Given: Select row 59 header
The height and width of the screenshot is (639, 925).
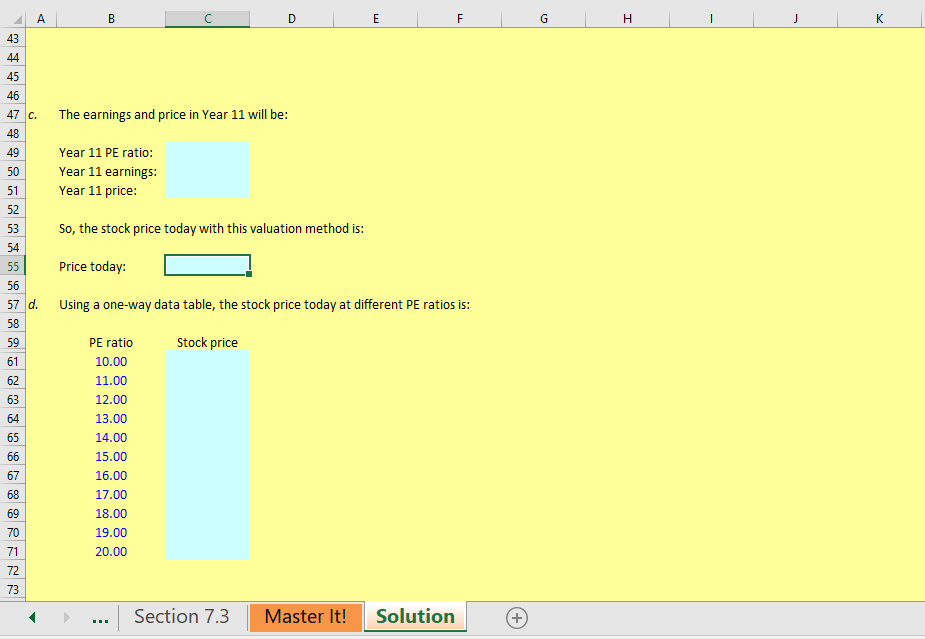Looking at the screenshot, I should pos(13,343).
